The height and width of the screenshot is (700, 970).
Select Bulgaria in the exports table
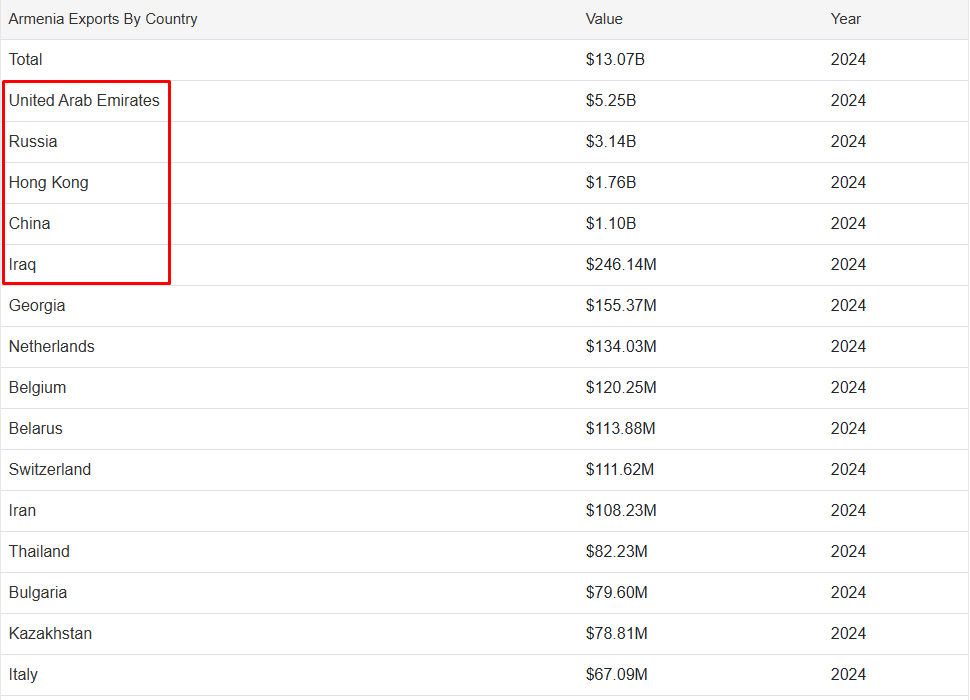pyautogui.click(x=38, y=592)
